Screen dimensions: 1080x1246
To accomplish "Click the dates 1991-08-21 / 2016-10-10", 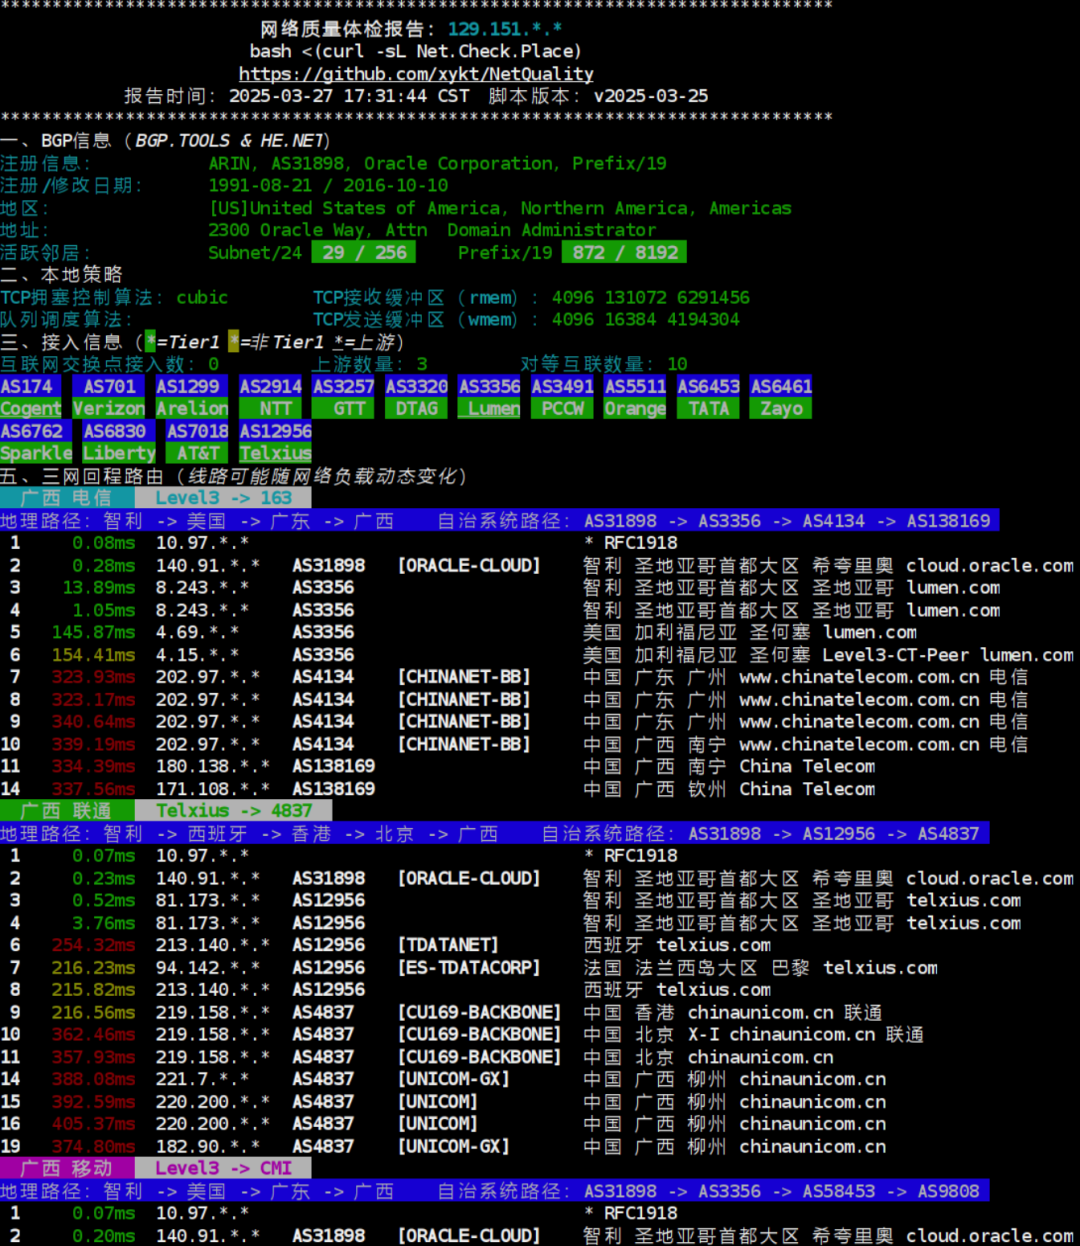I will (x=328, y=185).
